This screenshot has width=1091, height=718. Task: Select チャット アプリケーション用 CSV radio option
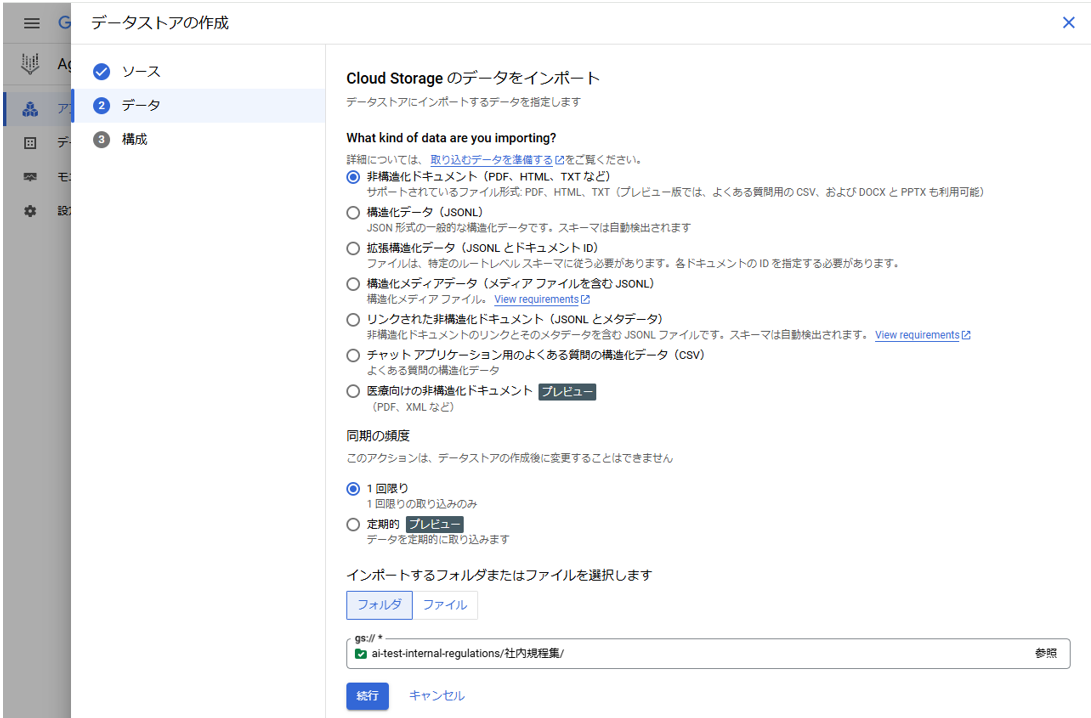(x=353, y=356)
